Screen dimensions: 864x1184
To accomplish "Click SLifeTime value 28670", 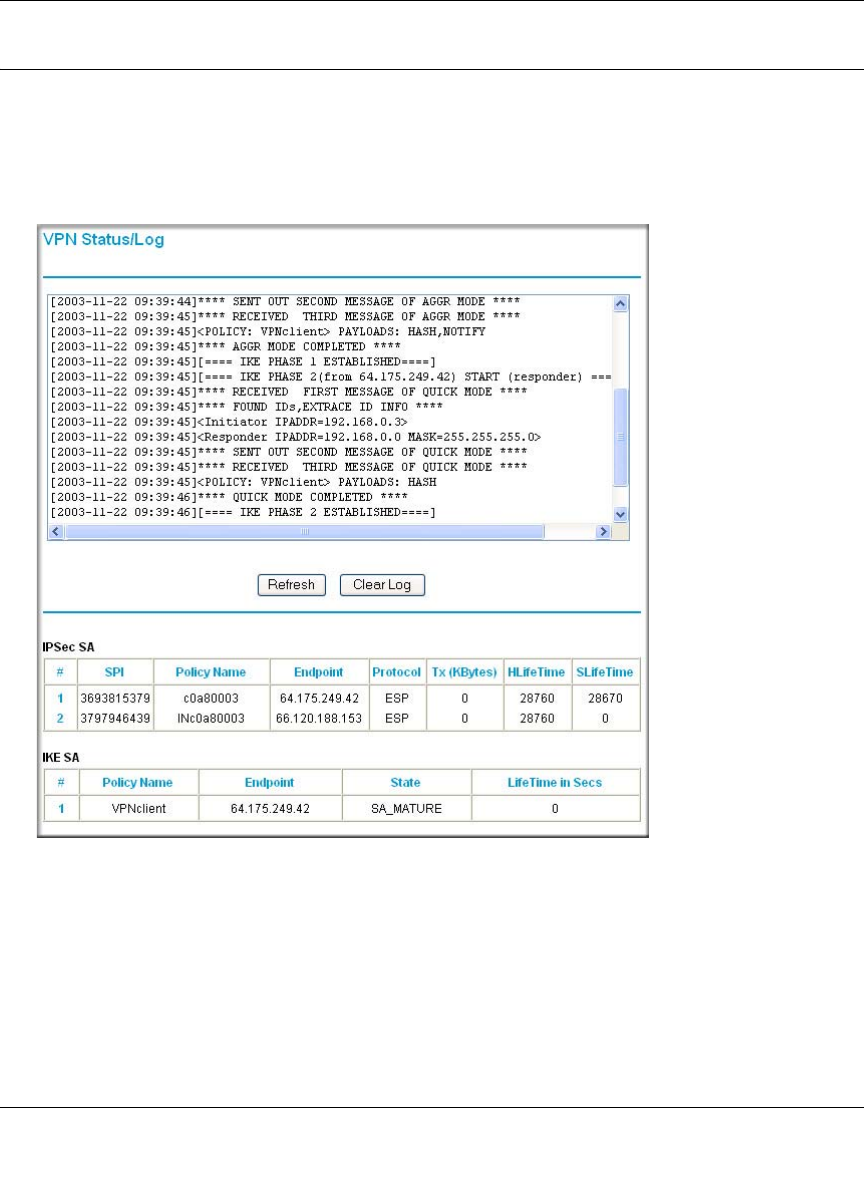I will (605, 698).
